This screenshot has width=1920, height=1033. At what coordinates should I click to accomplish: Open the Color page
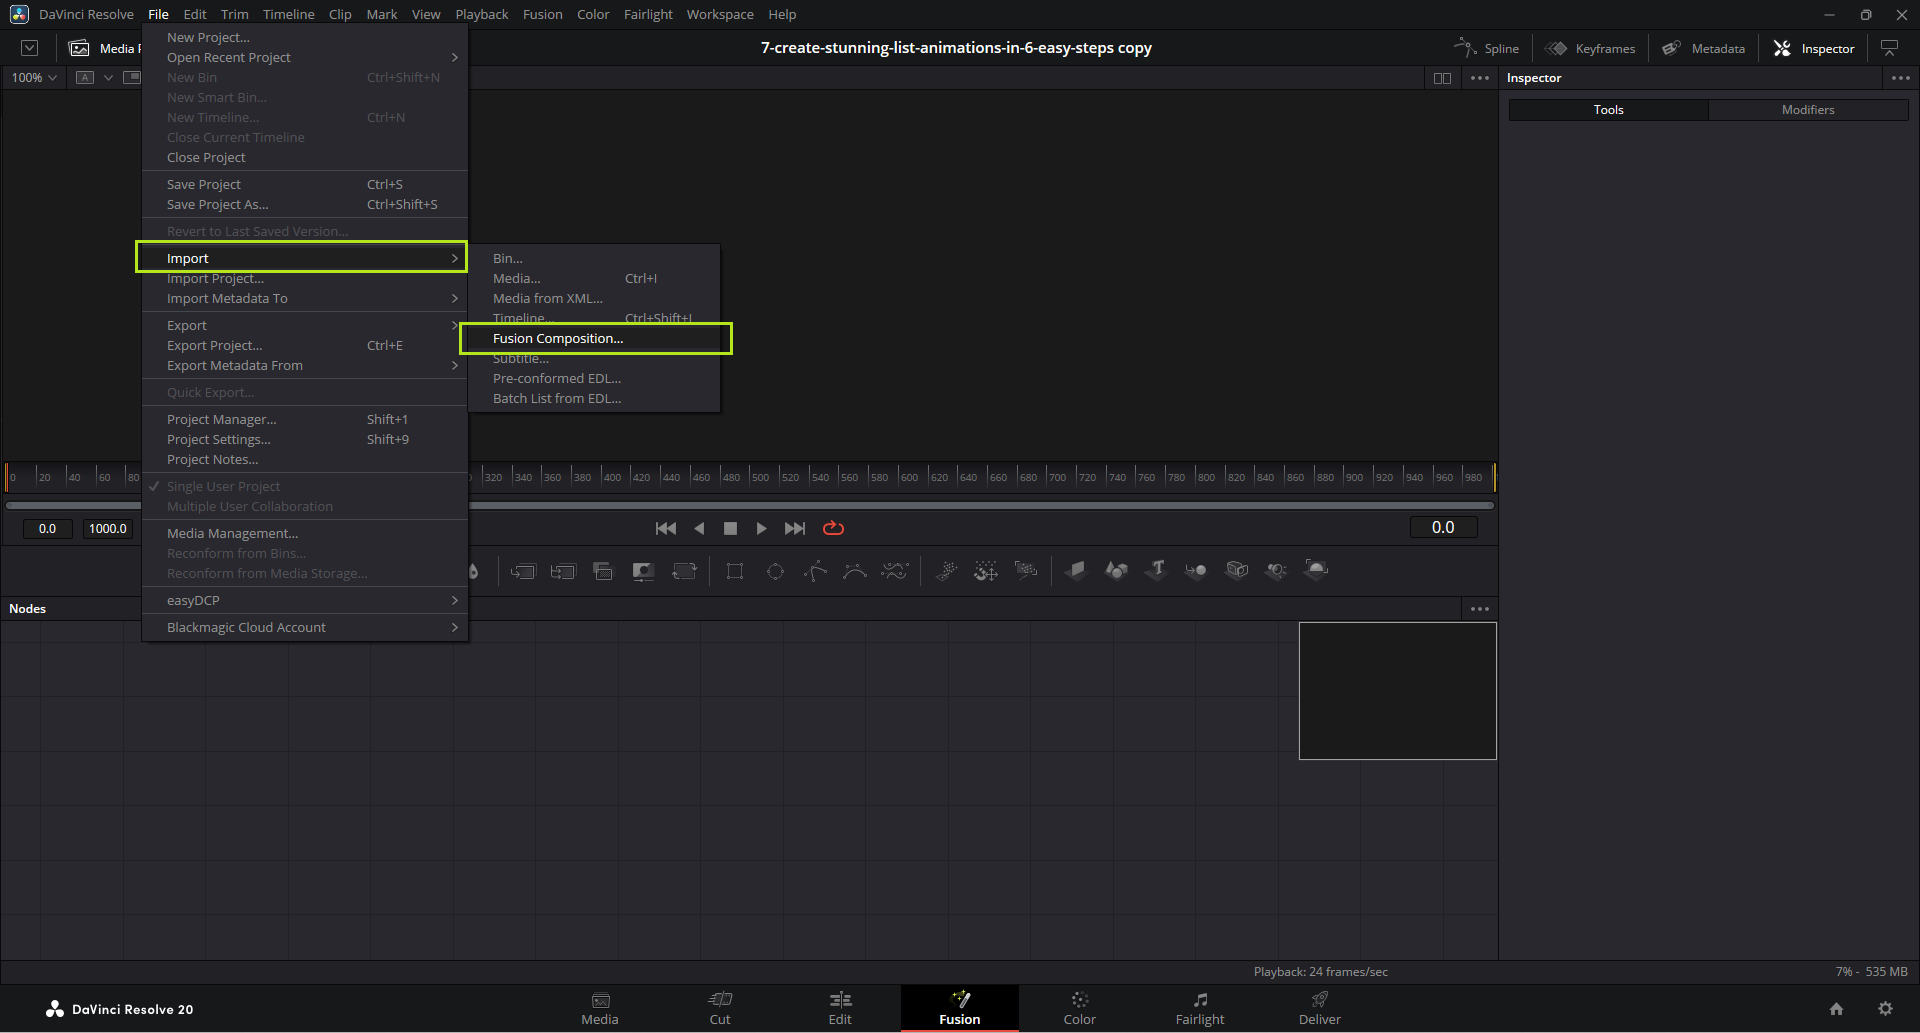click(x=1079, y=1008)
